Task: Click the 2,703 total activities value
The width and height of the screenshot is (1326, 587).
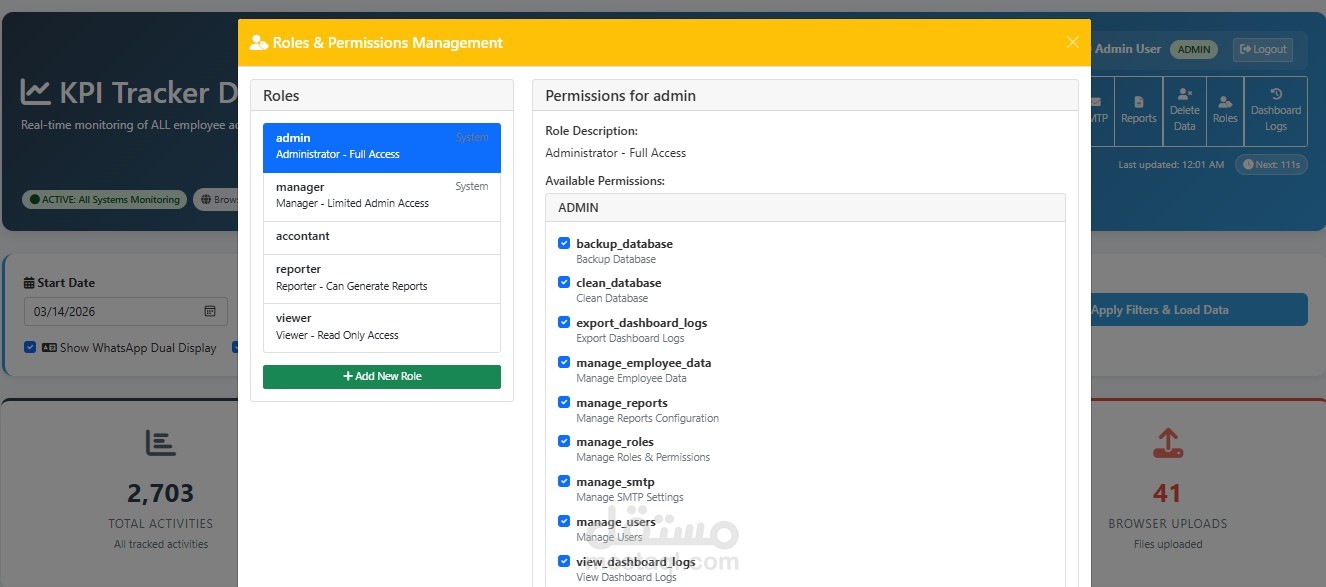Action: coord(161,493)
